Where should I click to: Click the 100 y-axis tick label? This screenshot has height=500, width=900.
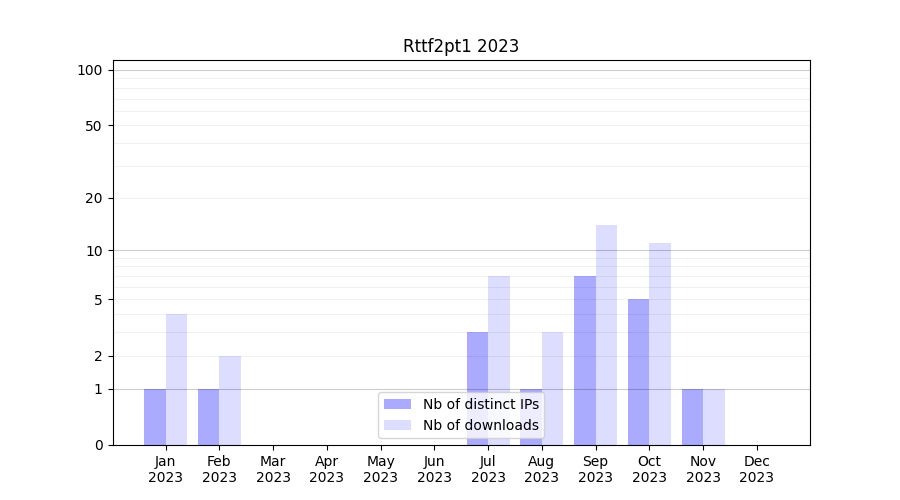[90, 70]
